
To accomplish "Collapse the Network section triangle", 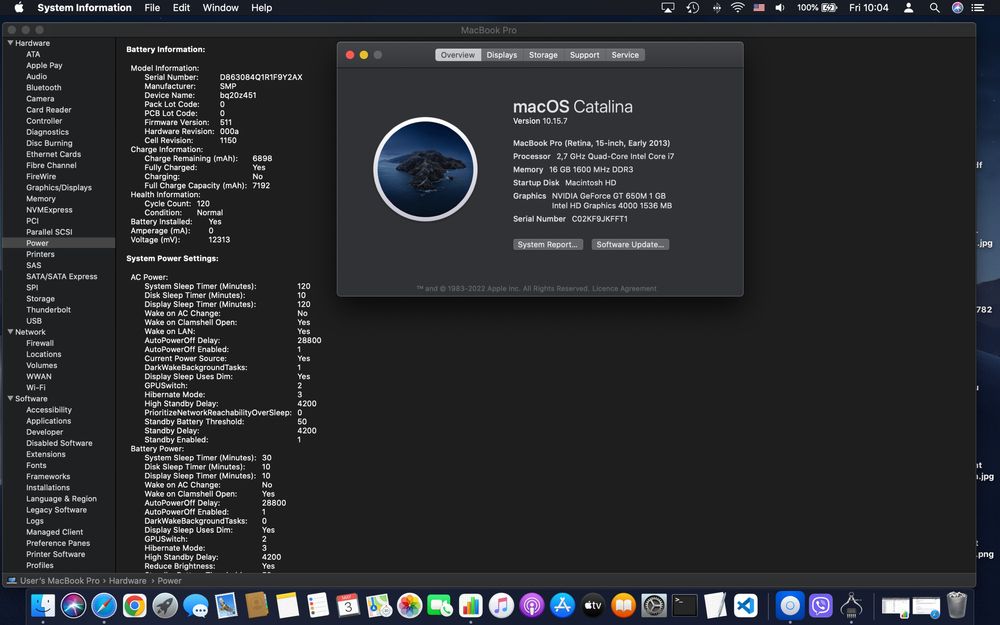I will (10, 332).
